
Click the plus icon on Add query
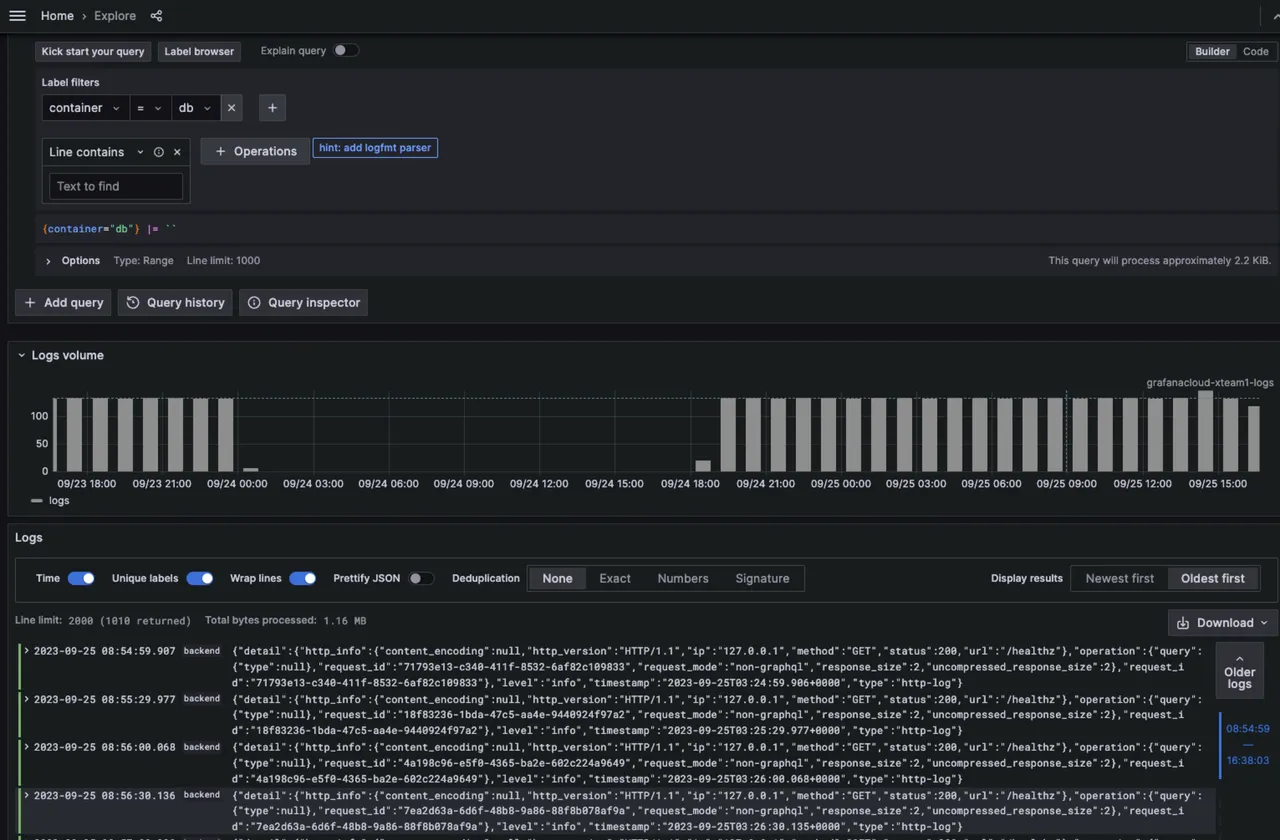30,303
